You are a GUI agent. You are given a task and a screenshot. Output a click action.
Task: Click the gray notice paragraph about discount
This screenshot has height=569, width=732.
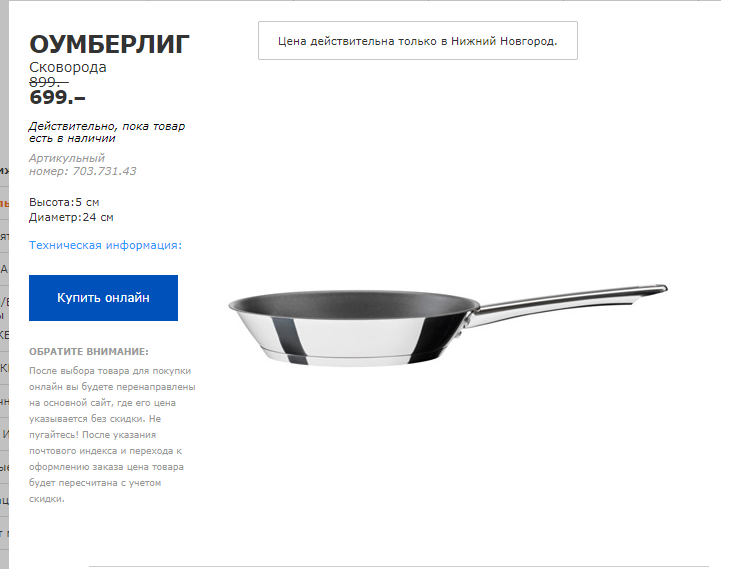point(112,435)
